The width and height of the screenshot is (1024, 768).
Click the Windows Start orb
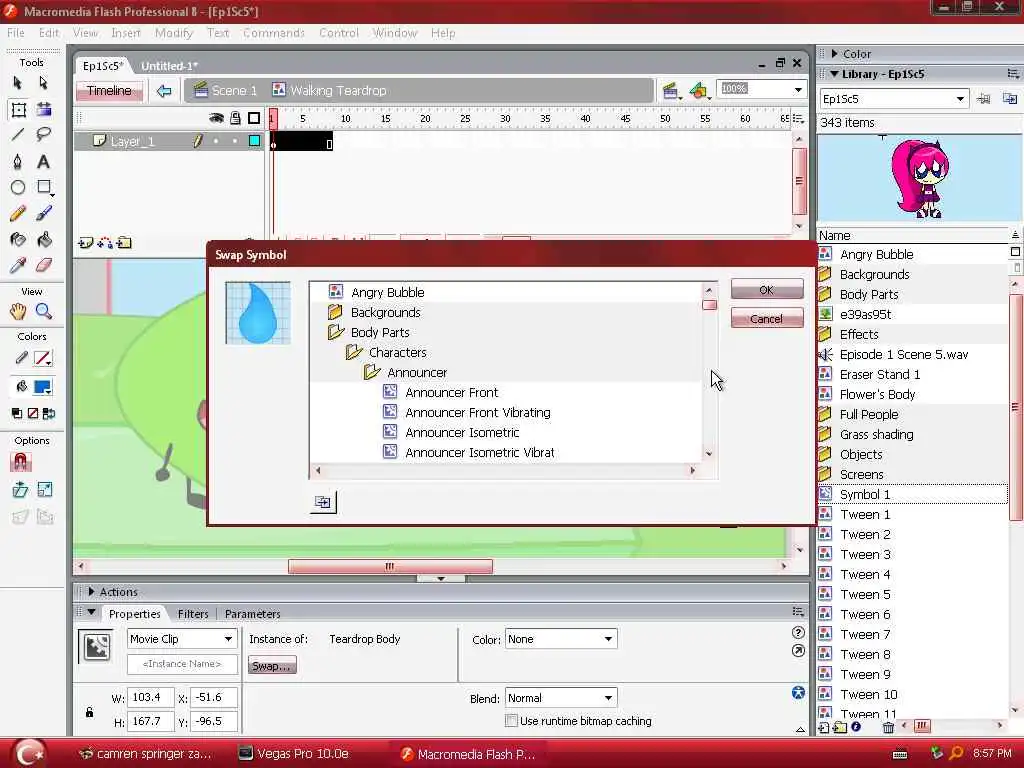point(30,753)
